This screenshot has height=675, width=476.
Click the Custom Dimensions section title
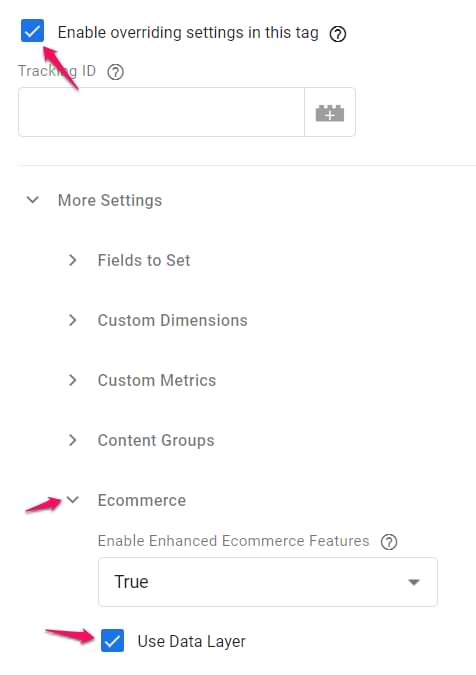tap(173, 320)
